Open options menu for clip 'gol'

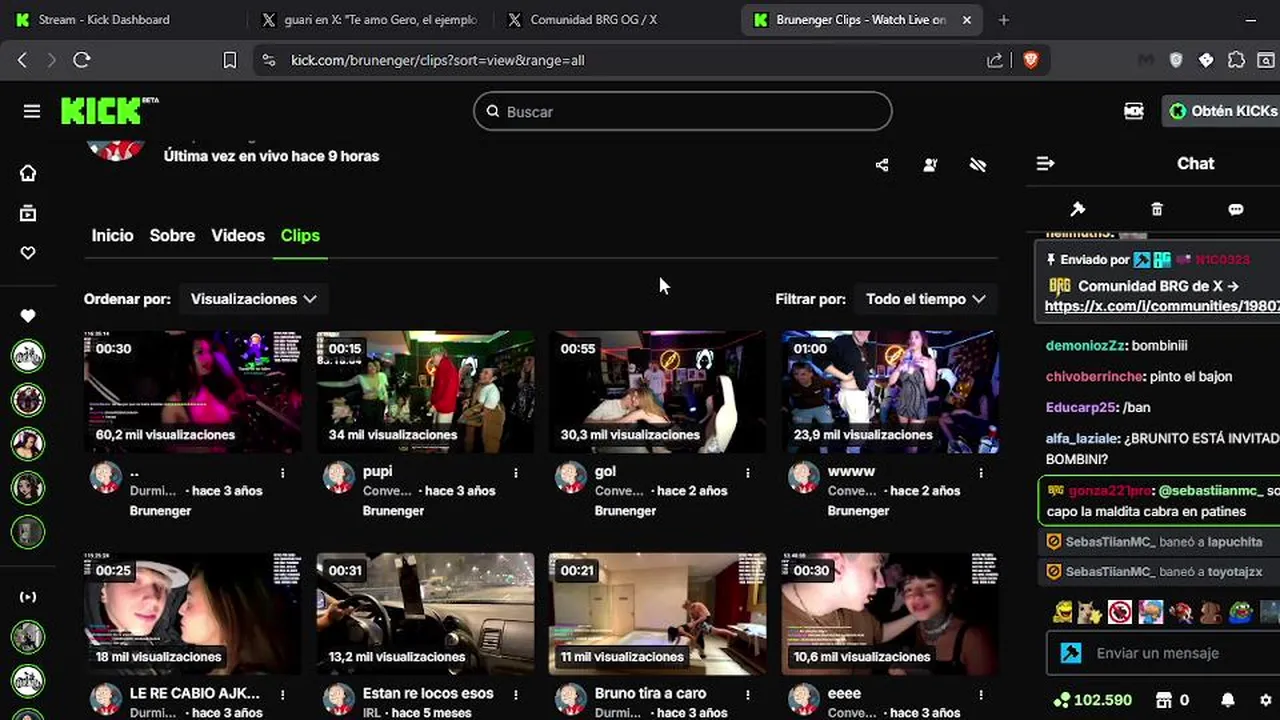748,472
